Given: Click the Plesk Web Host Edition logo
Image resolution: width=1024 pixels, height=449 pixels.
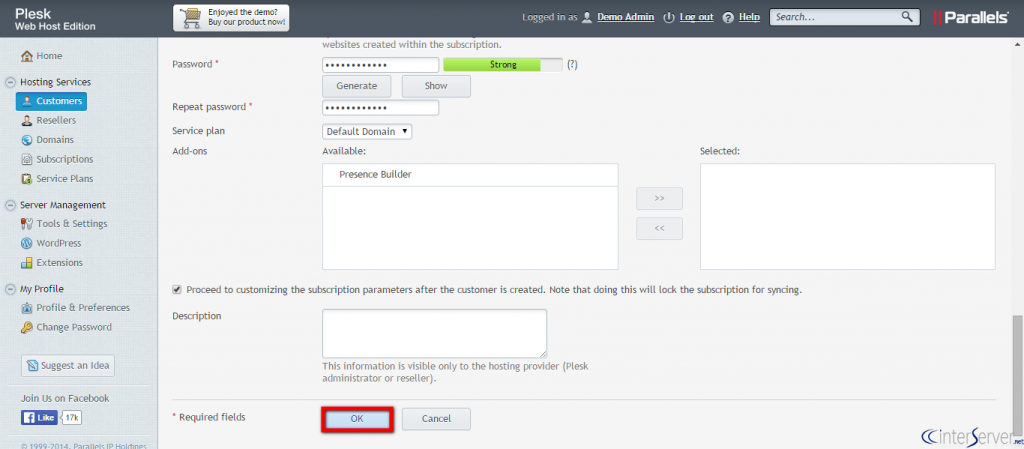Looking at the screenshot, I should click(56, 20).
